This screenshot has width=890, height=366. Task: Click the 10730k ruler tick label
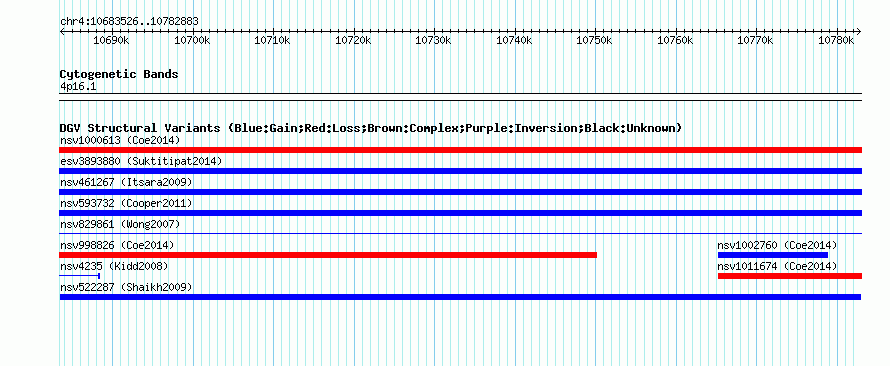434,41
